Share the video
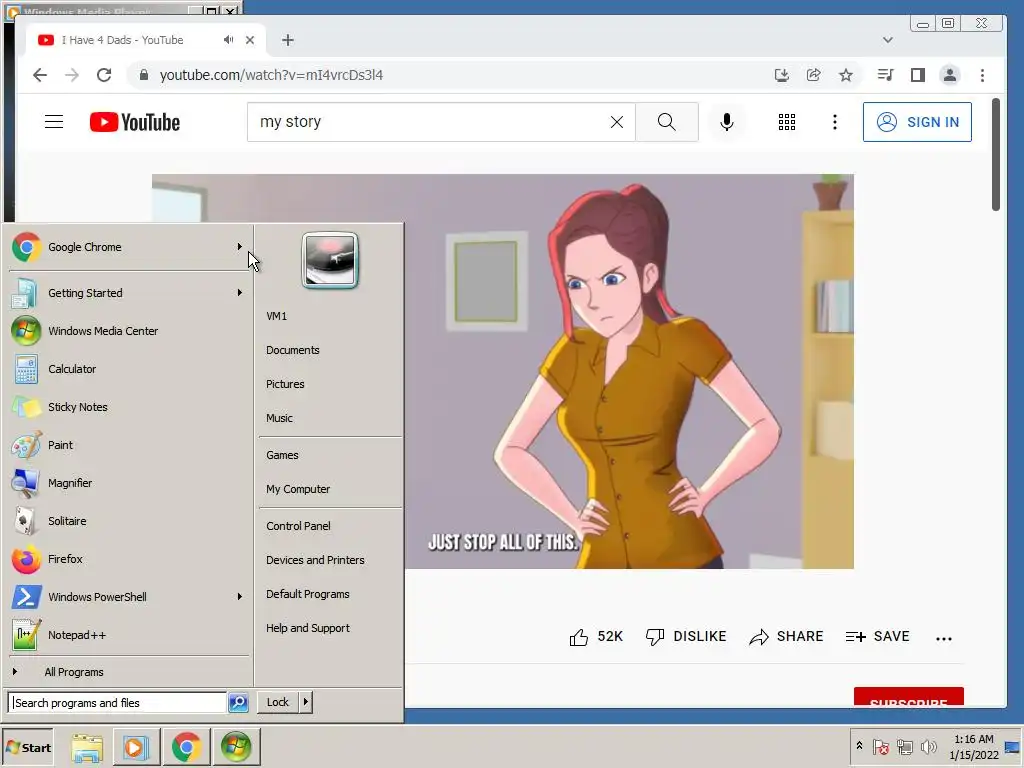 [x=786, y=637]
